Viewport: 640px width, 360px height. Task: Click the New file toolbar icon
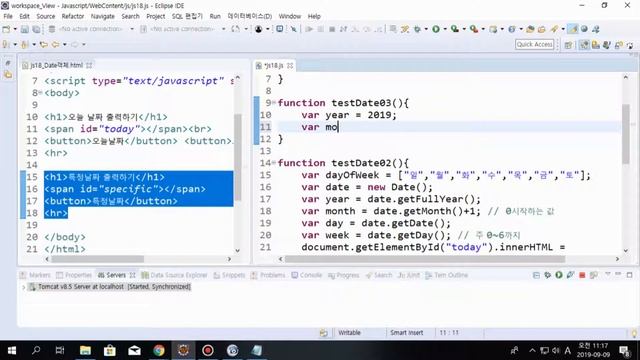pos(6,29)
